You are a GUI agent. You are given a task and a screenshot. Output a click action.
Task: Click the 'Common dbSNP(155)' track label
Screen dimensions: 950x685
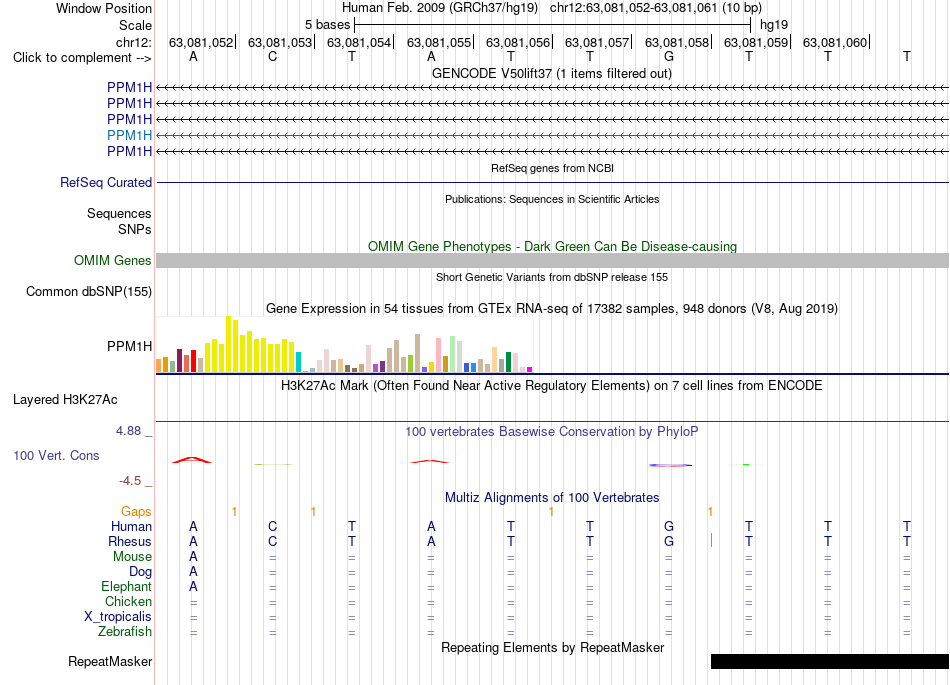pyautogui.click(x=88, y=291)
